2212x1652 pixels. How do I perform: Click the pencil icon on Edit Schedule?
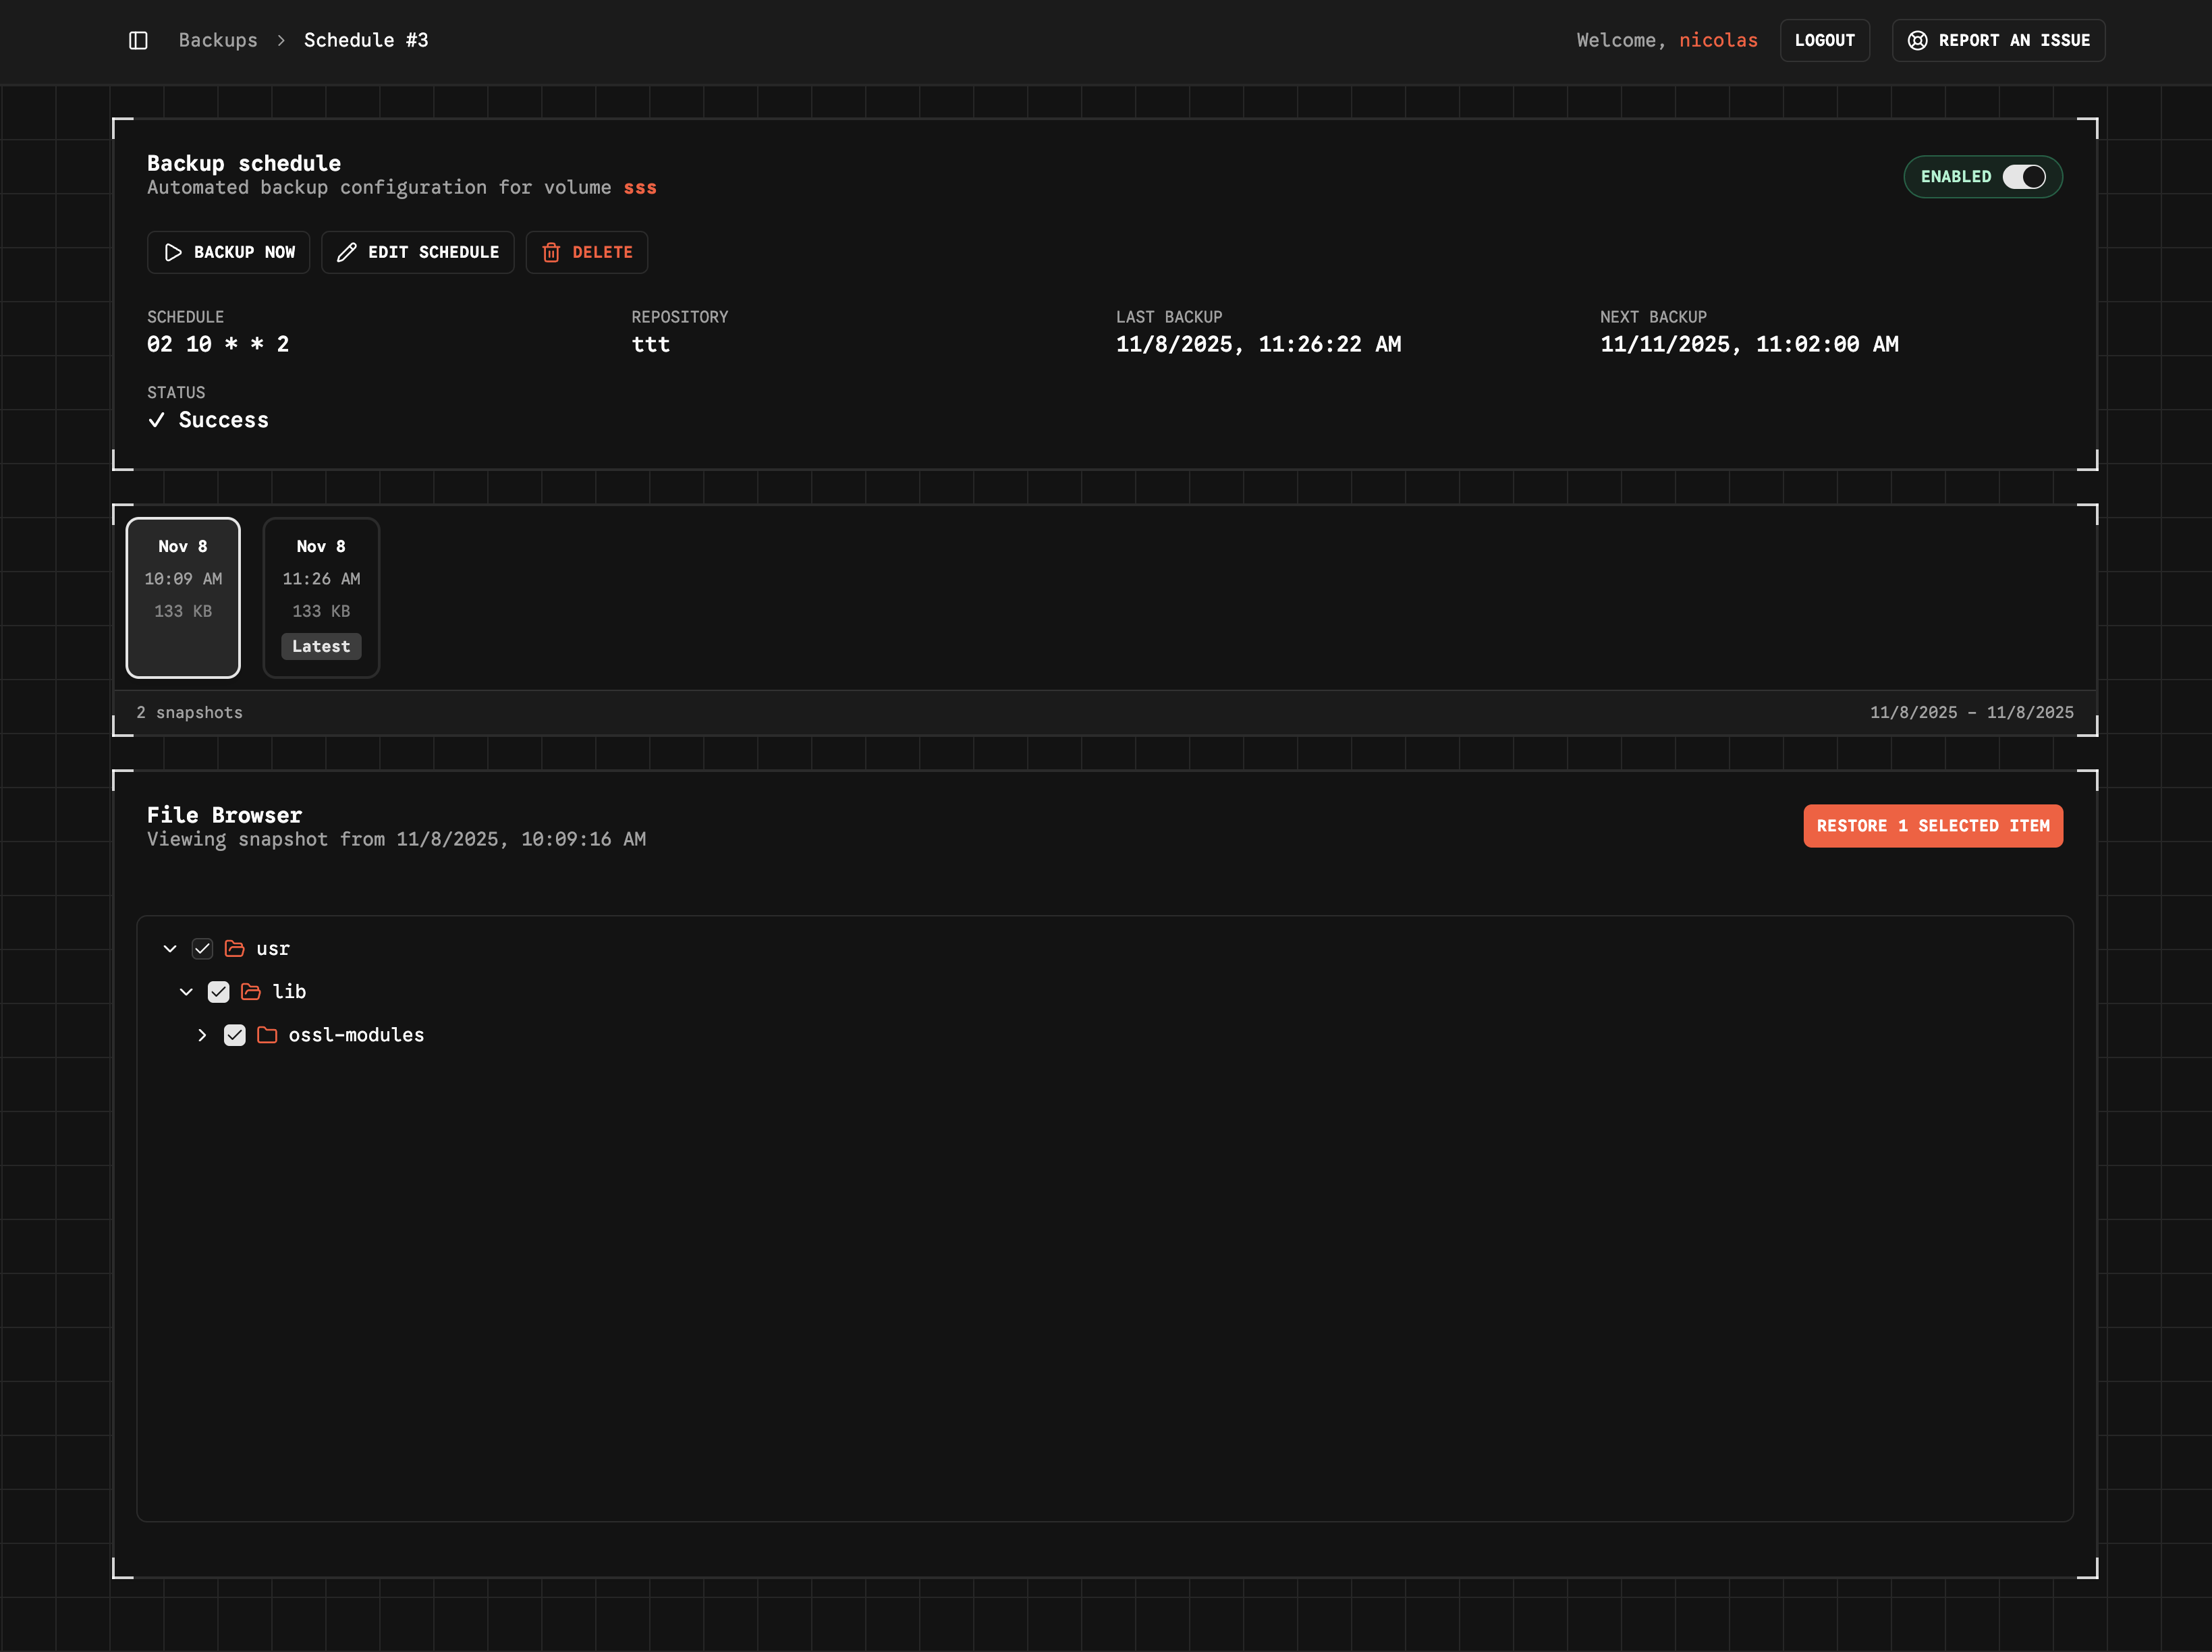[347, 252]
